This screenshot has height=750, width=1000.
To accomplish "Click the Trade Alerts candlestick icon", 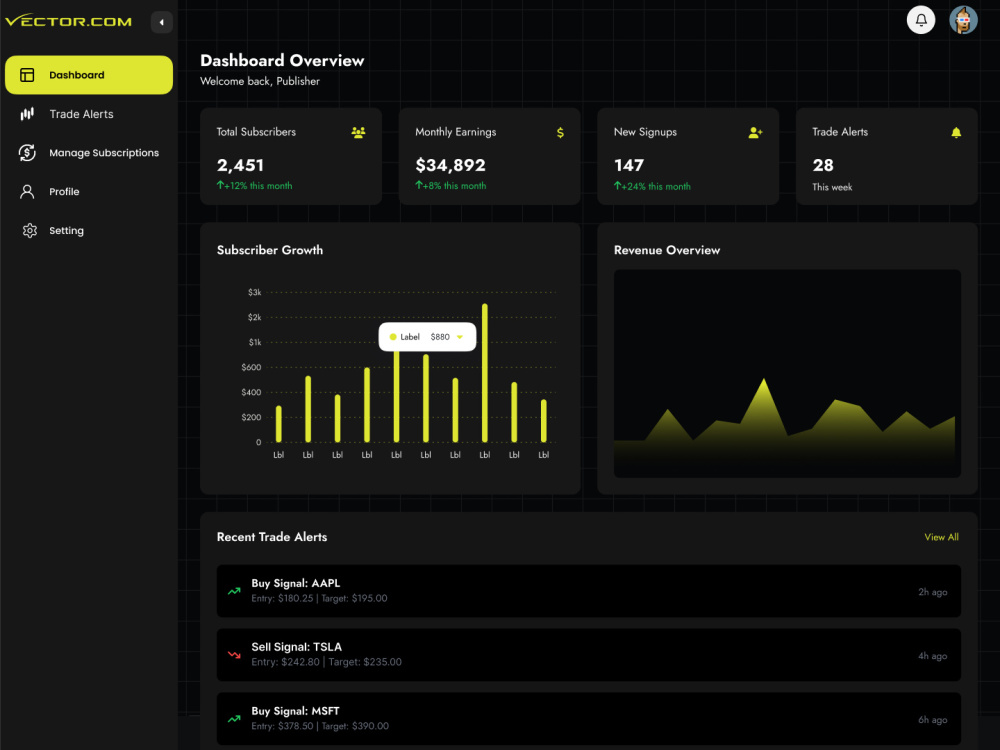I will coord(27,114).
